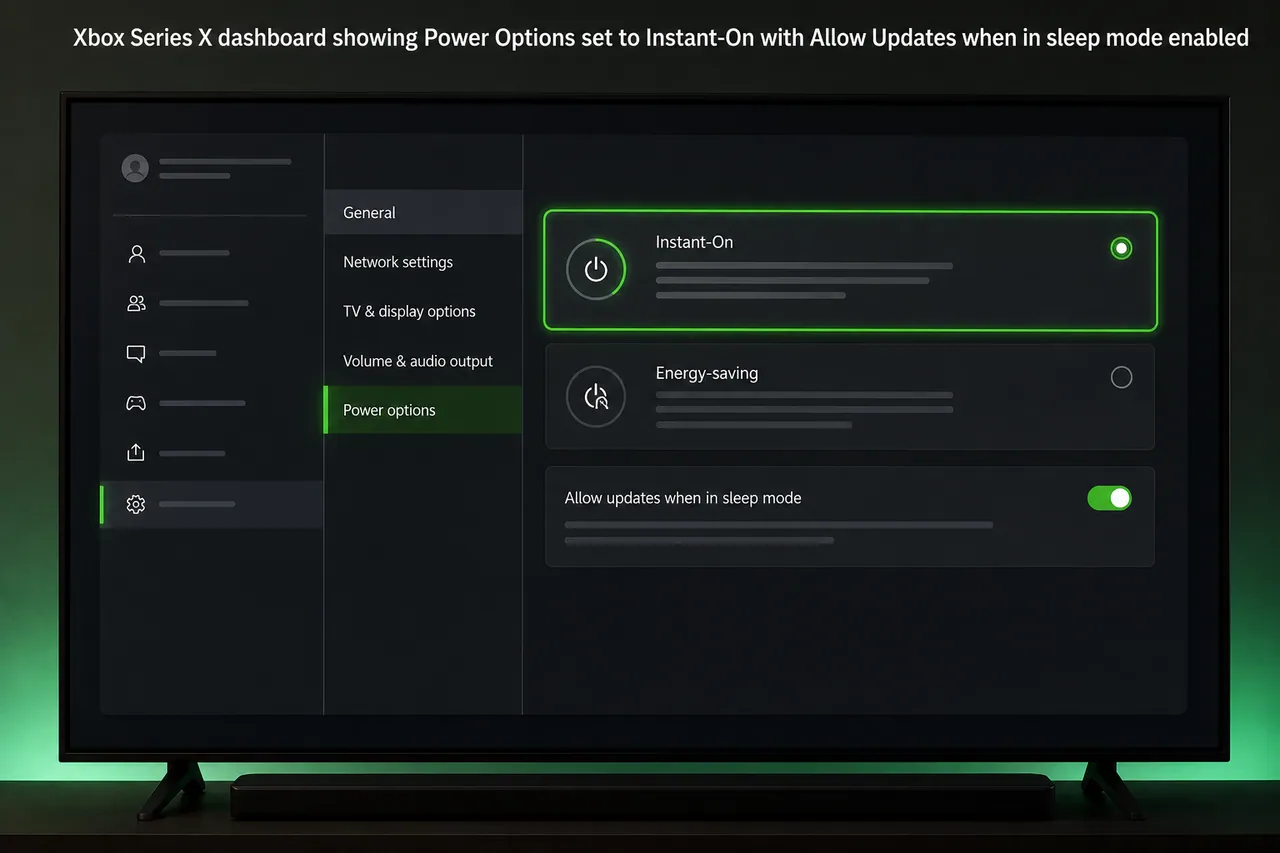
Task: Click the Allow updates when in sleep mode label
Action: [683, 498]
